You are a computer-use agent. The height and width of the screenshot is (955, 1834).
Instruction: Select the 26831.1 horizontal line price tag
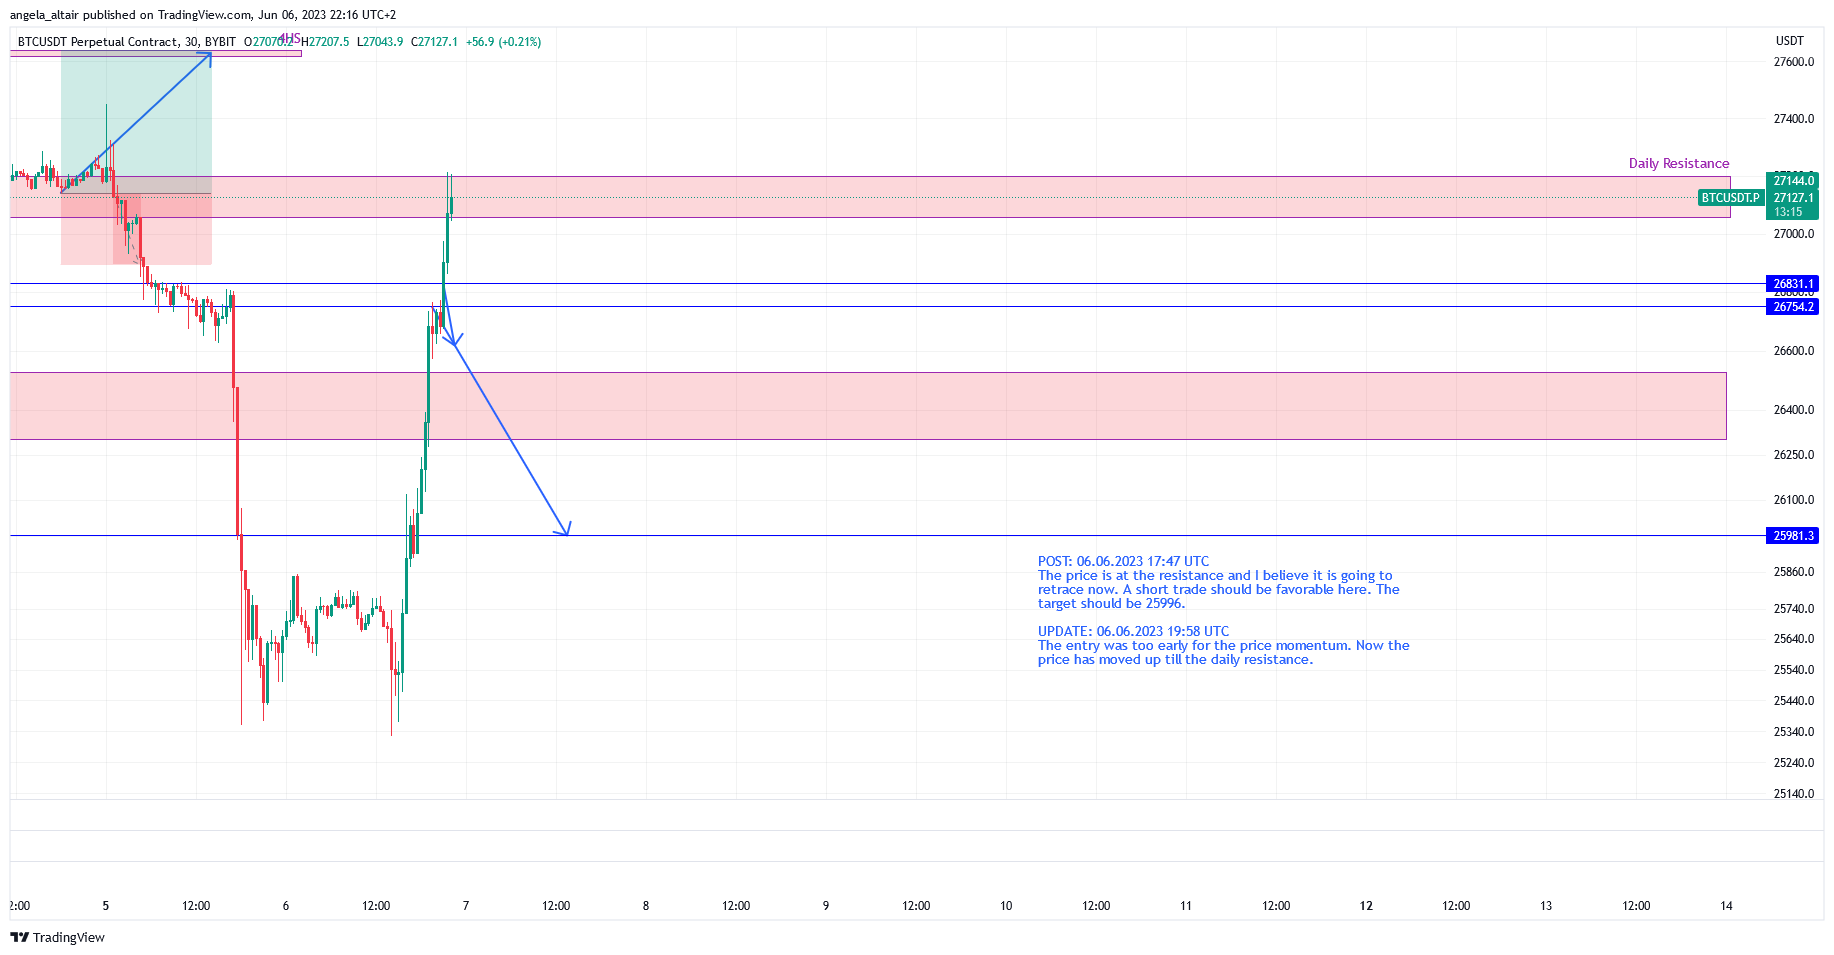tap(1793, 284)
